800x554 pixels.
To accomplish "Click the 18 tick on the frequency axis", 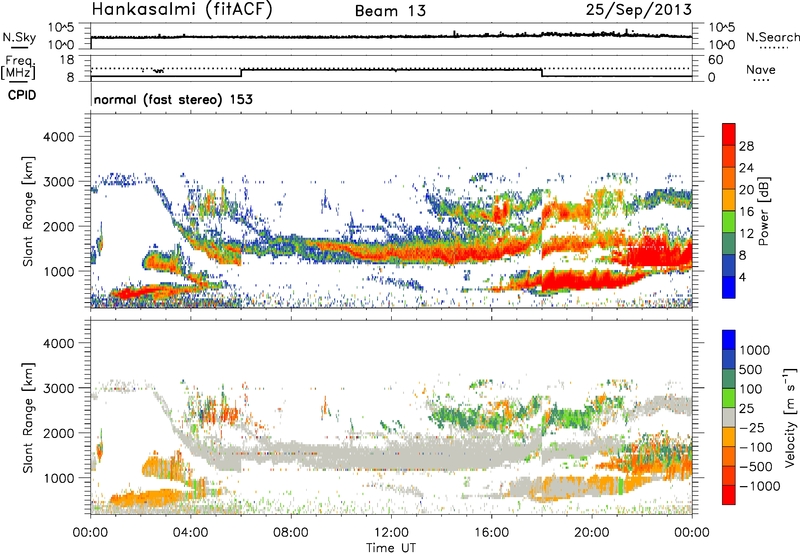I will tap(67, 60).
